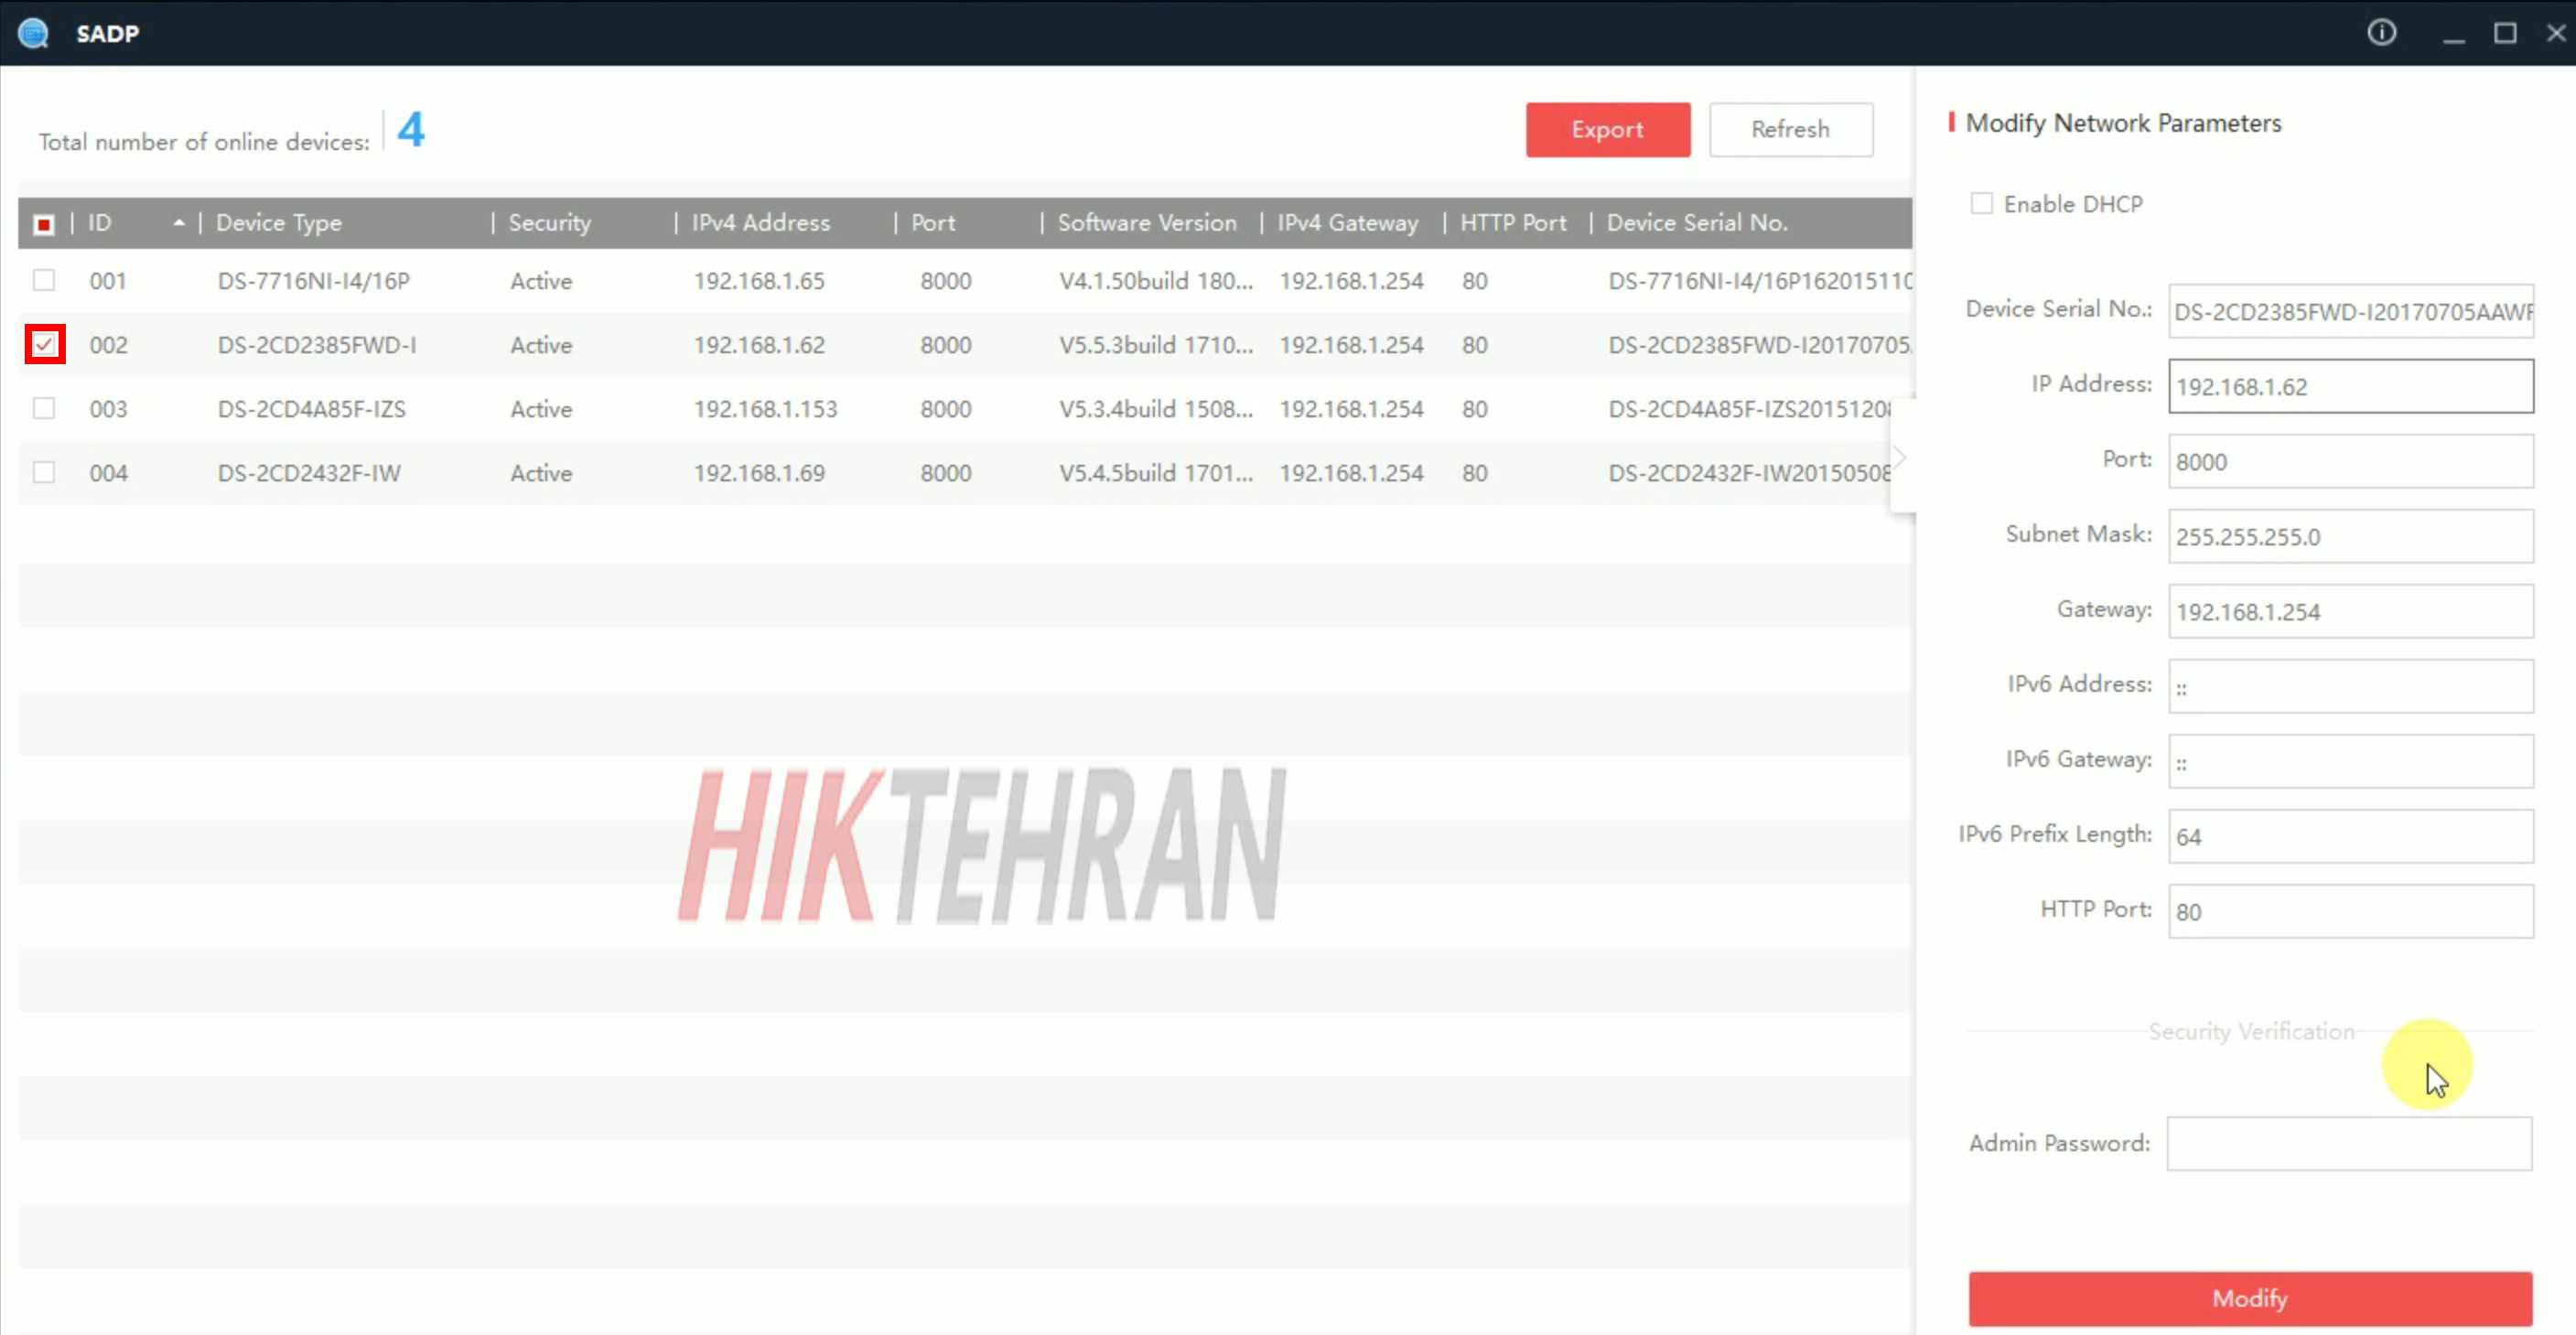Click the Export button

click(x=1607, y=129)
